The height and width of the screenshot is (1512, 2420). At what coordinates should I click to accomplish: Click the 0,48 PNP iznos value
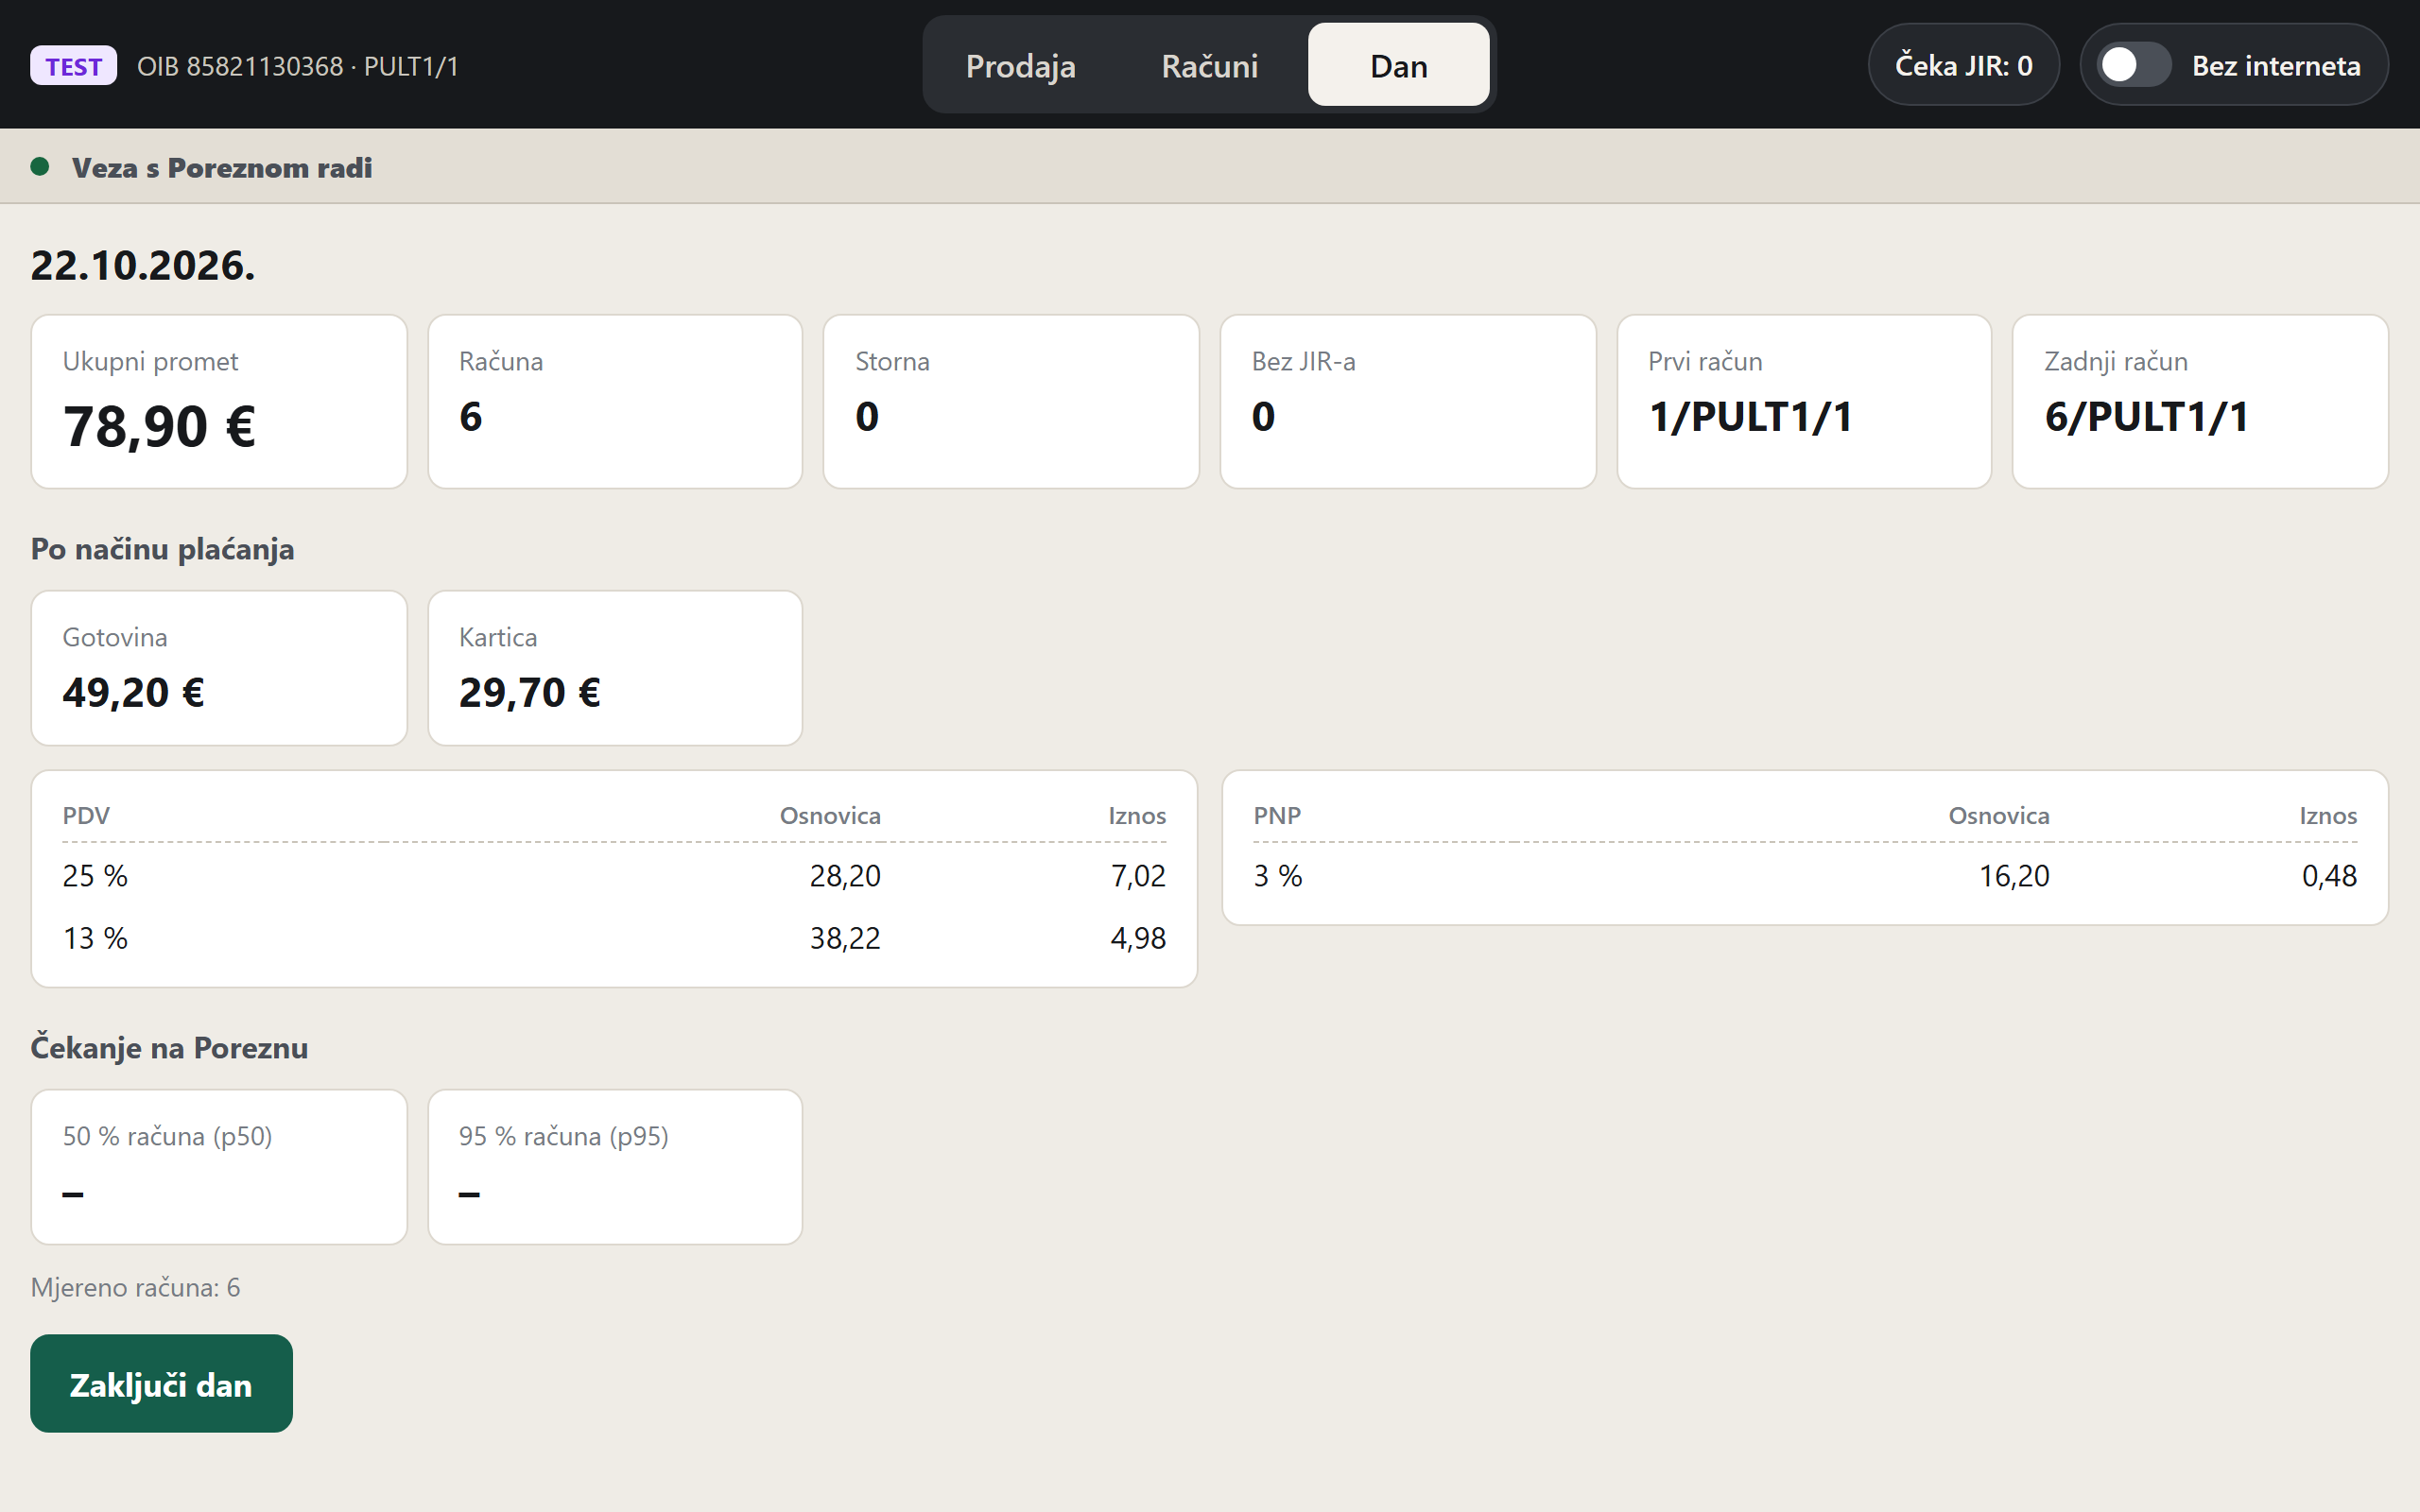click(2329, 876)
